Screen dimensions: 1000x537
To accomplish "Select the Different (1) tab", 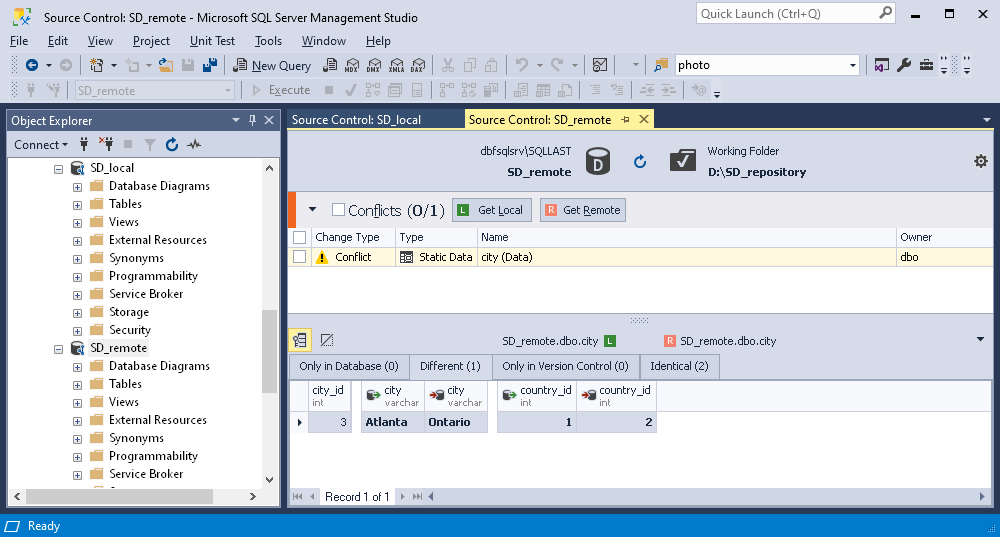I will [450, 366].
